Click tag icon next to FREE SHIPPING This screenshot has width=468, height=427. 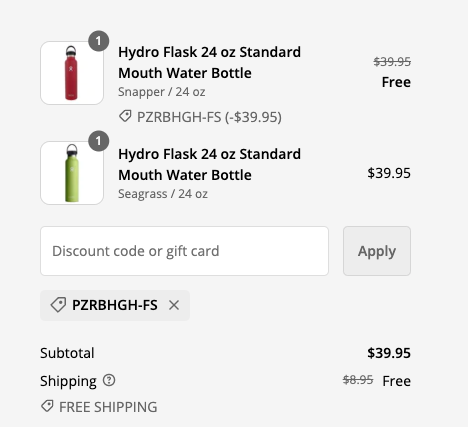click(47, 406)
